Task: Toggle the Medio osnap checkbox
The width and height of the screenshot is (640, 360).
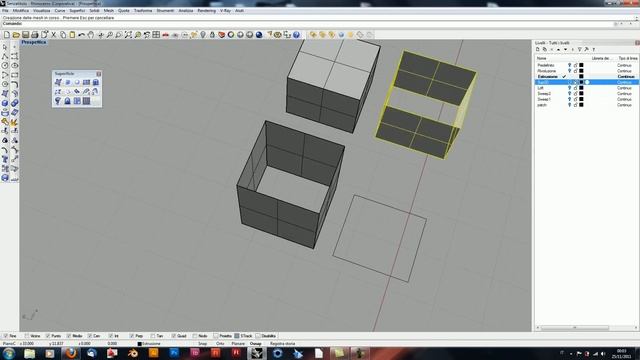Action: 69,336
